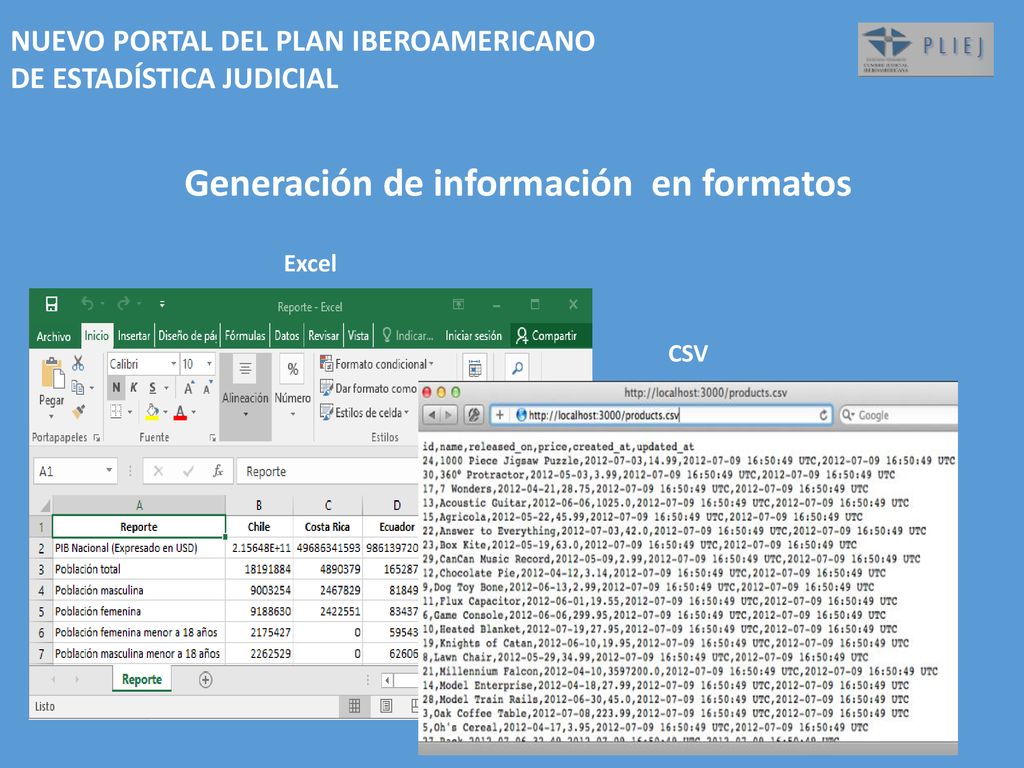Viewport: 1024px width, 768px height.
Task: Switch to the Vista tab
Action: point(358,336)
